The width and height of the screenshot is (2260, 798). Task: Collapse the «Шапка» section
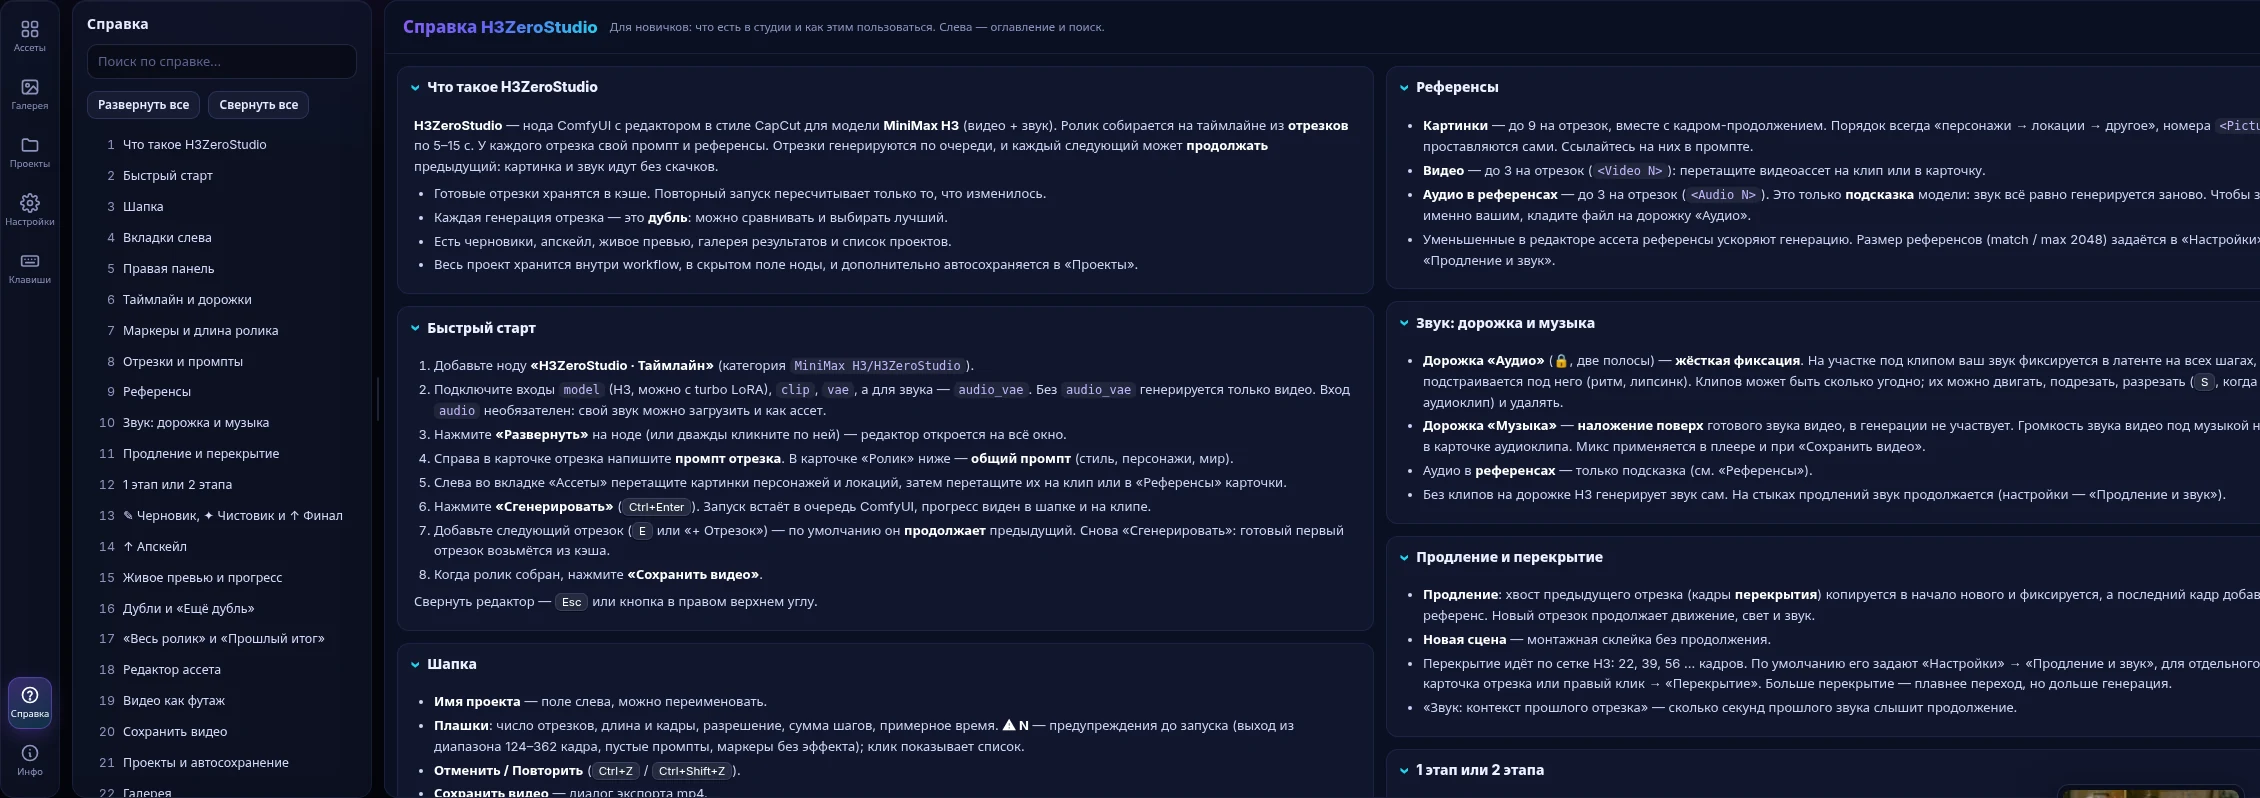[415, 664]
